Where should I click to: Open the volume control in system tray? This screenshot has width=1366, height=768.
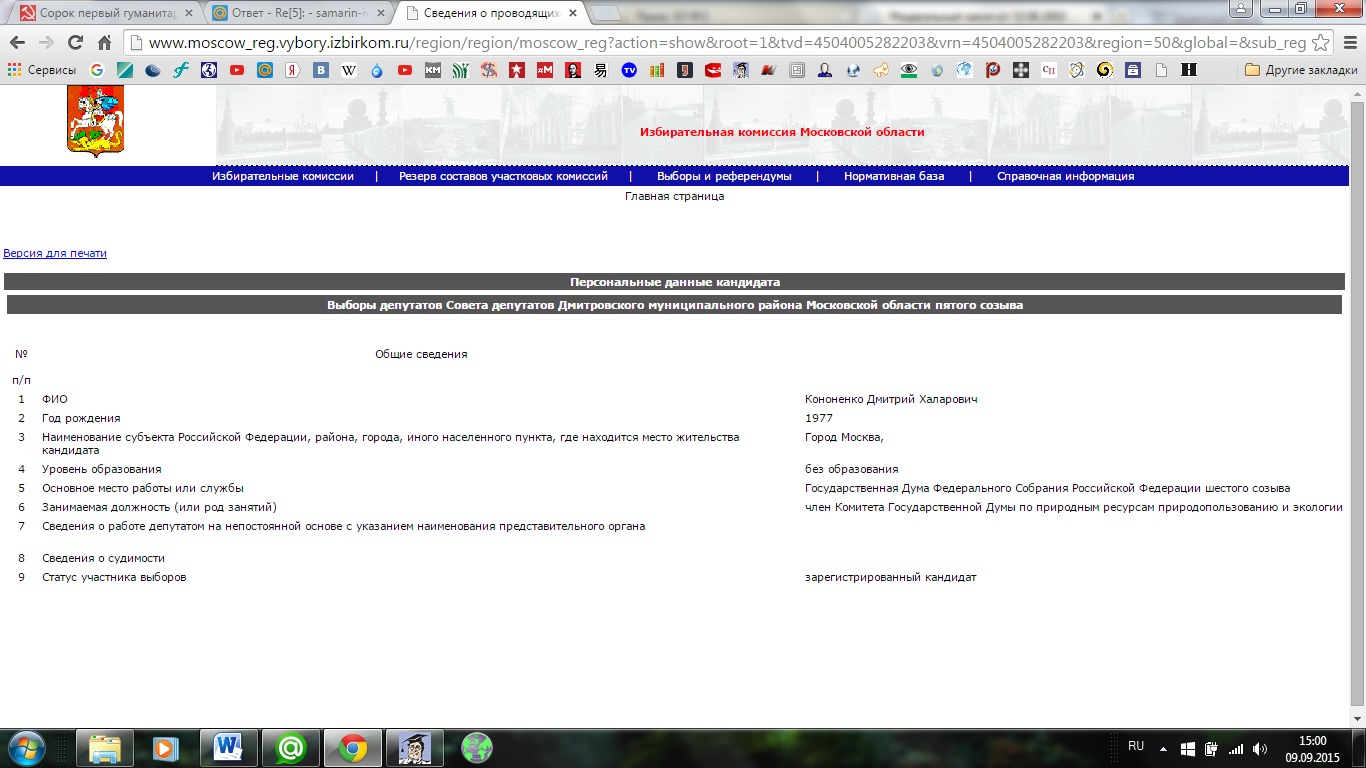coord(1259,748)
